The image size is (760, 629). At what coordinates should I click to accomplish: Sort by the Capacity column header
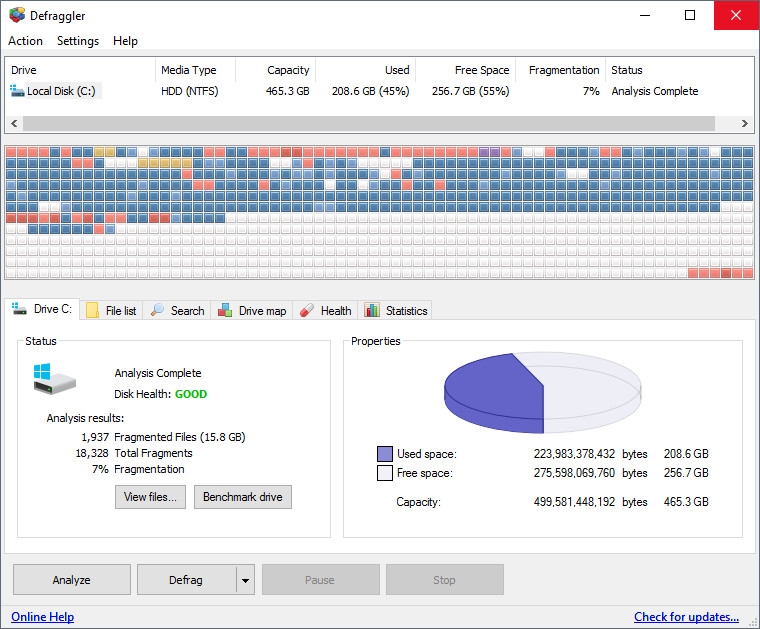[275, 70]
